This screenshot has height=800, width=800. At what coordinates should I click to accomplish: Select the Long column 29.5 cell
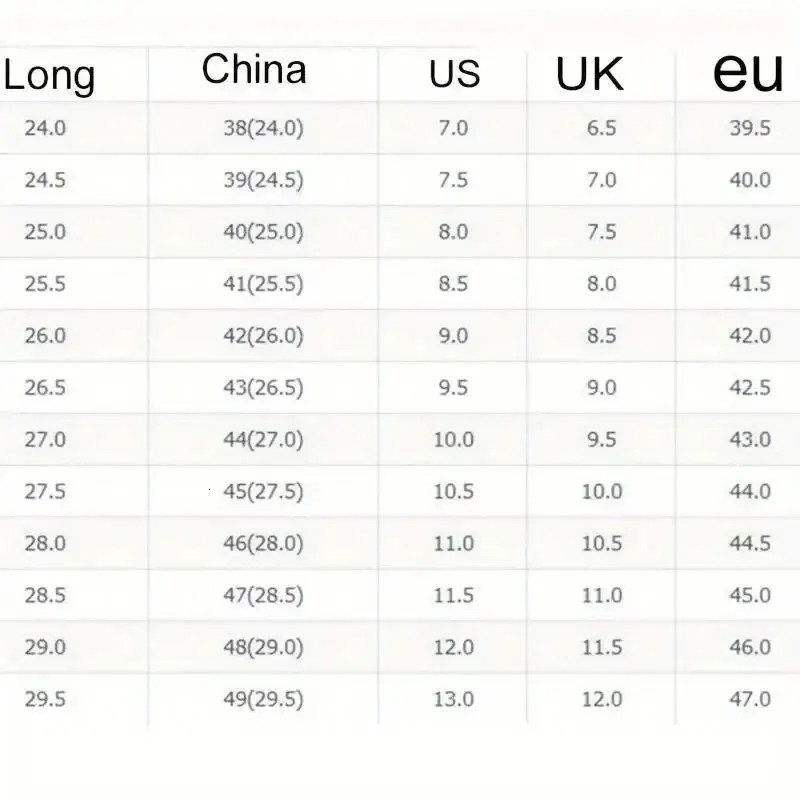(x=45, y=700)
